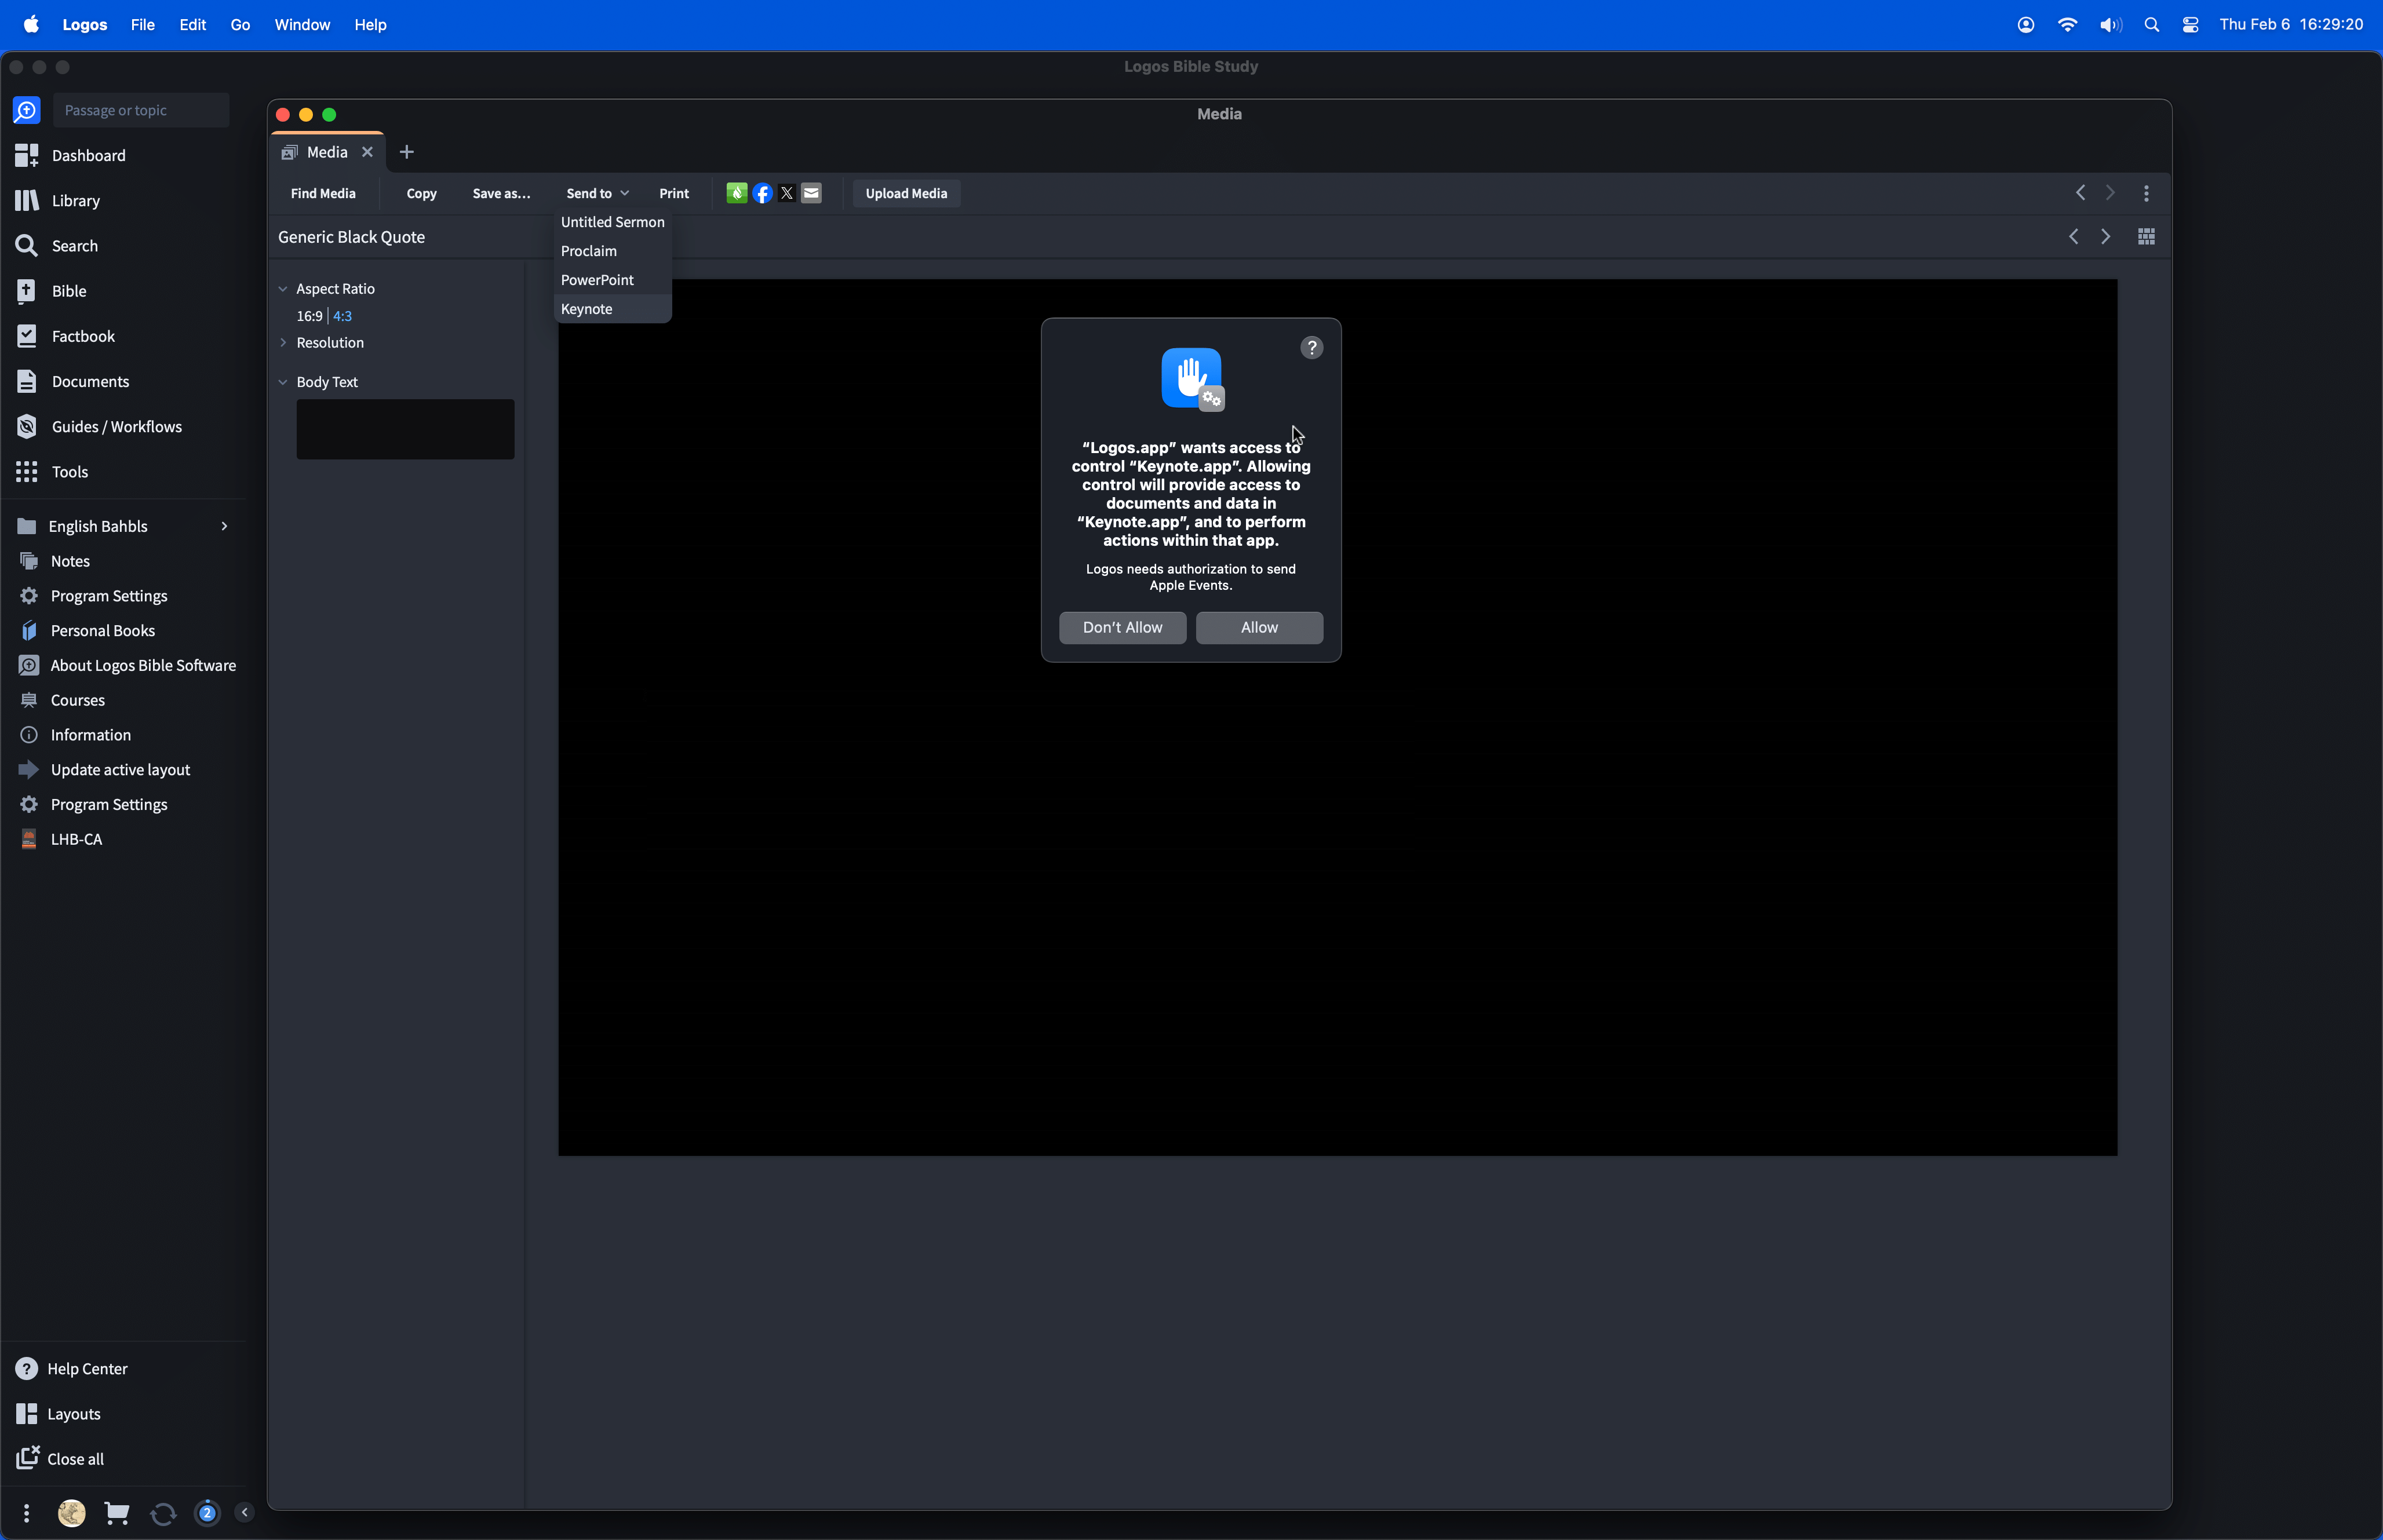
Task: Share media by email icon
Action: click(x=811, y=193)
